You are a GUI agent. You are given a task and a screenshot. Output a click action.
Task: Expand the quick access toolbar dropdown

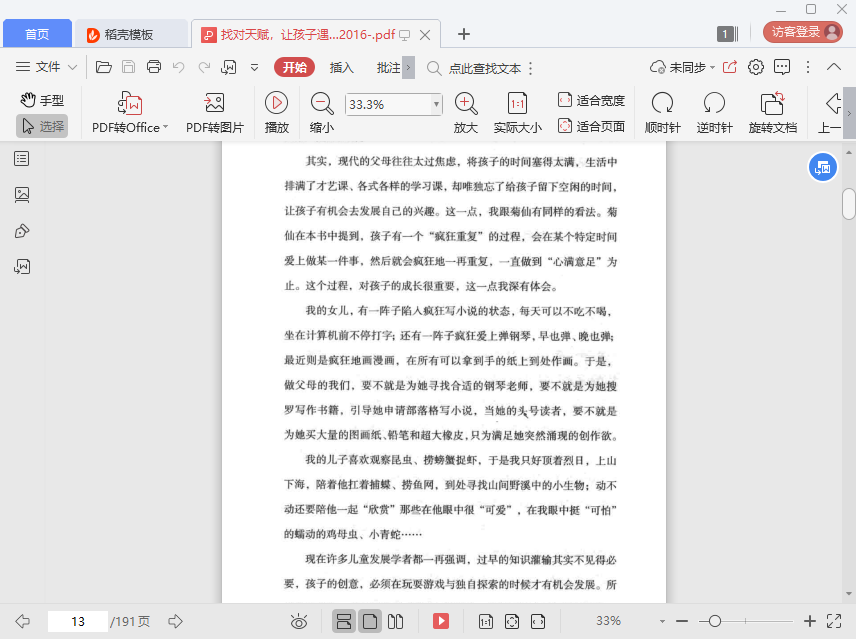pyautogui.click(x=254, y=68)
